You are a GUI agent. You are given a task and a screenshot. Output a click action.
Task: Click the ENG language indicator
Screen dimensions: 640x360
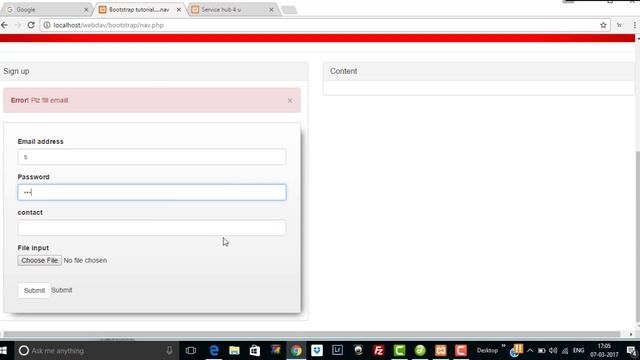(579, 351)
